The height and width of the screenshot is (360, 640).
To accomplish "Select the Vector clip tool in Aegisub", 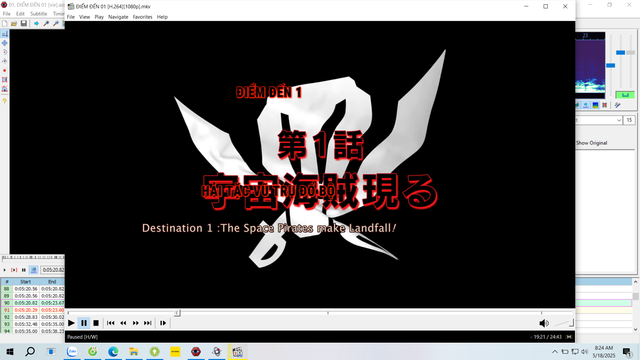I will pyautogui.click(x=4, y=89).
